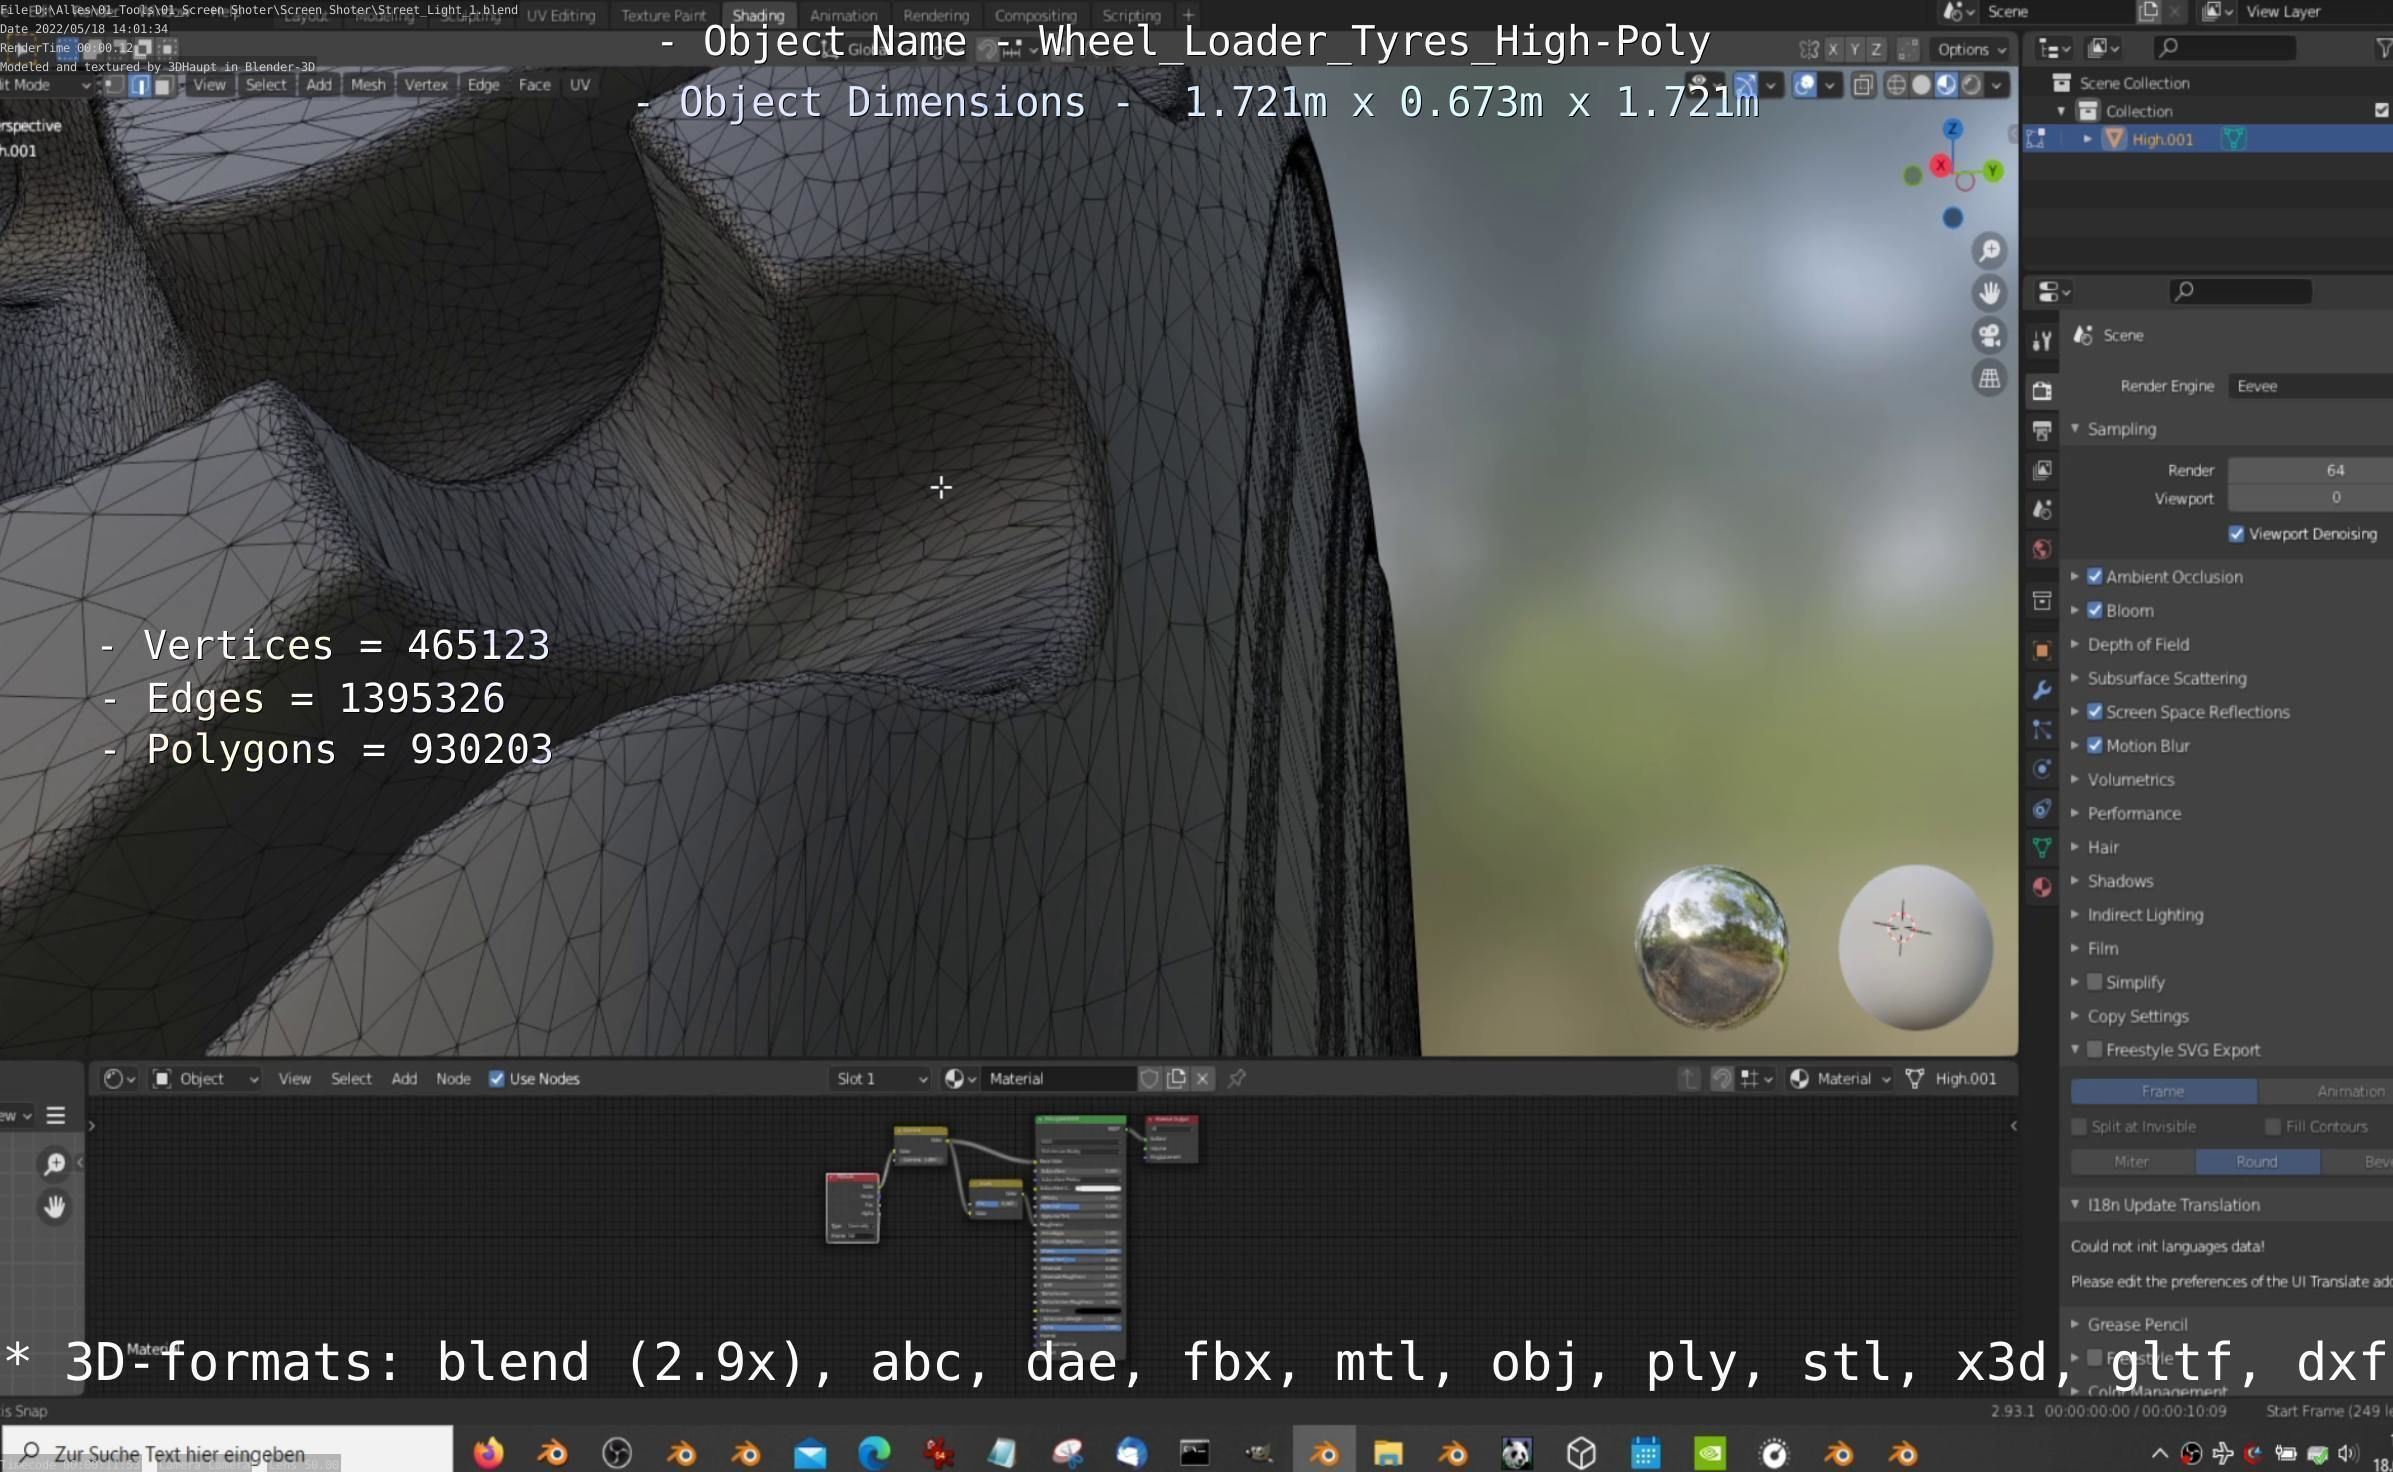The height and width of the screenshot is (1472, 2393).
Task: Uncheck Viewport Denoising
Action: (2237, 534)
